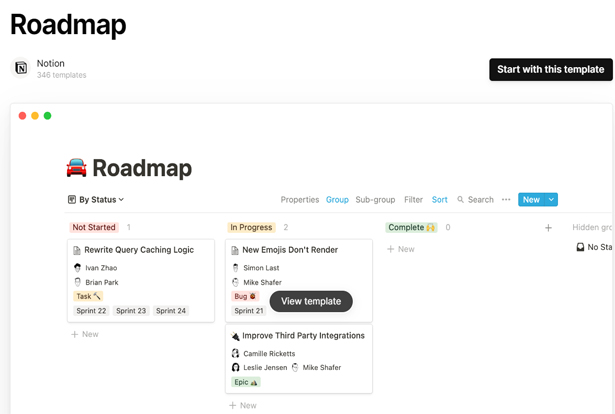The image size is (615, 414).
Task: Add new card under In Progress
Action: click(243, 405)
